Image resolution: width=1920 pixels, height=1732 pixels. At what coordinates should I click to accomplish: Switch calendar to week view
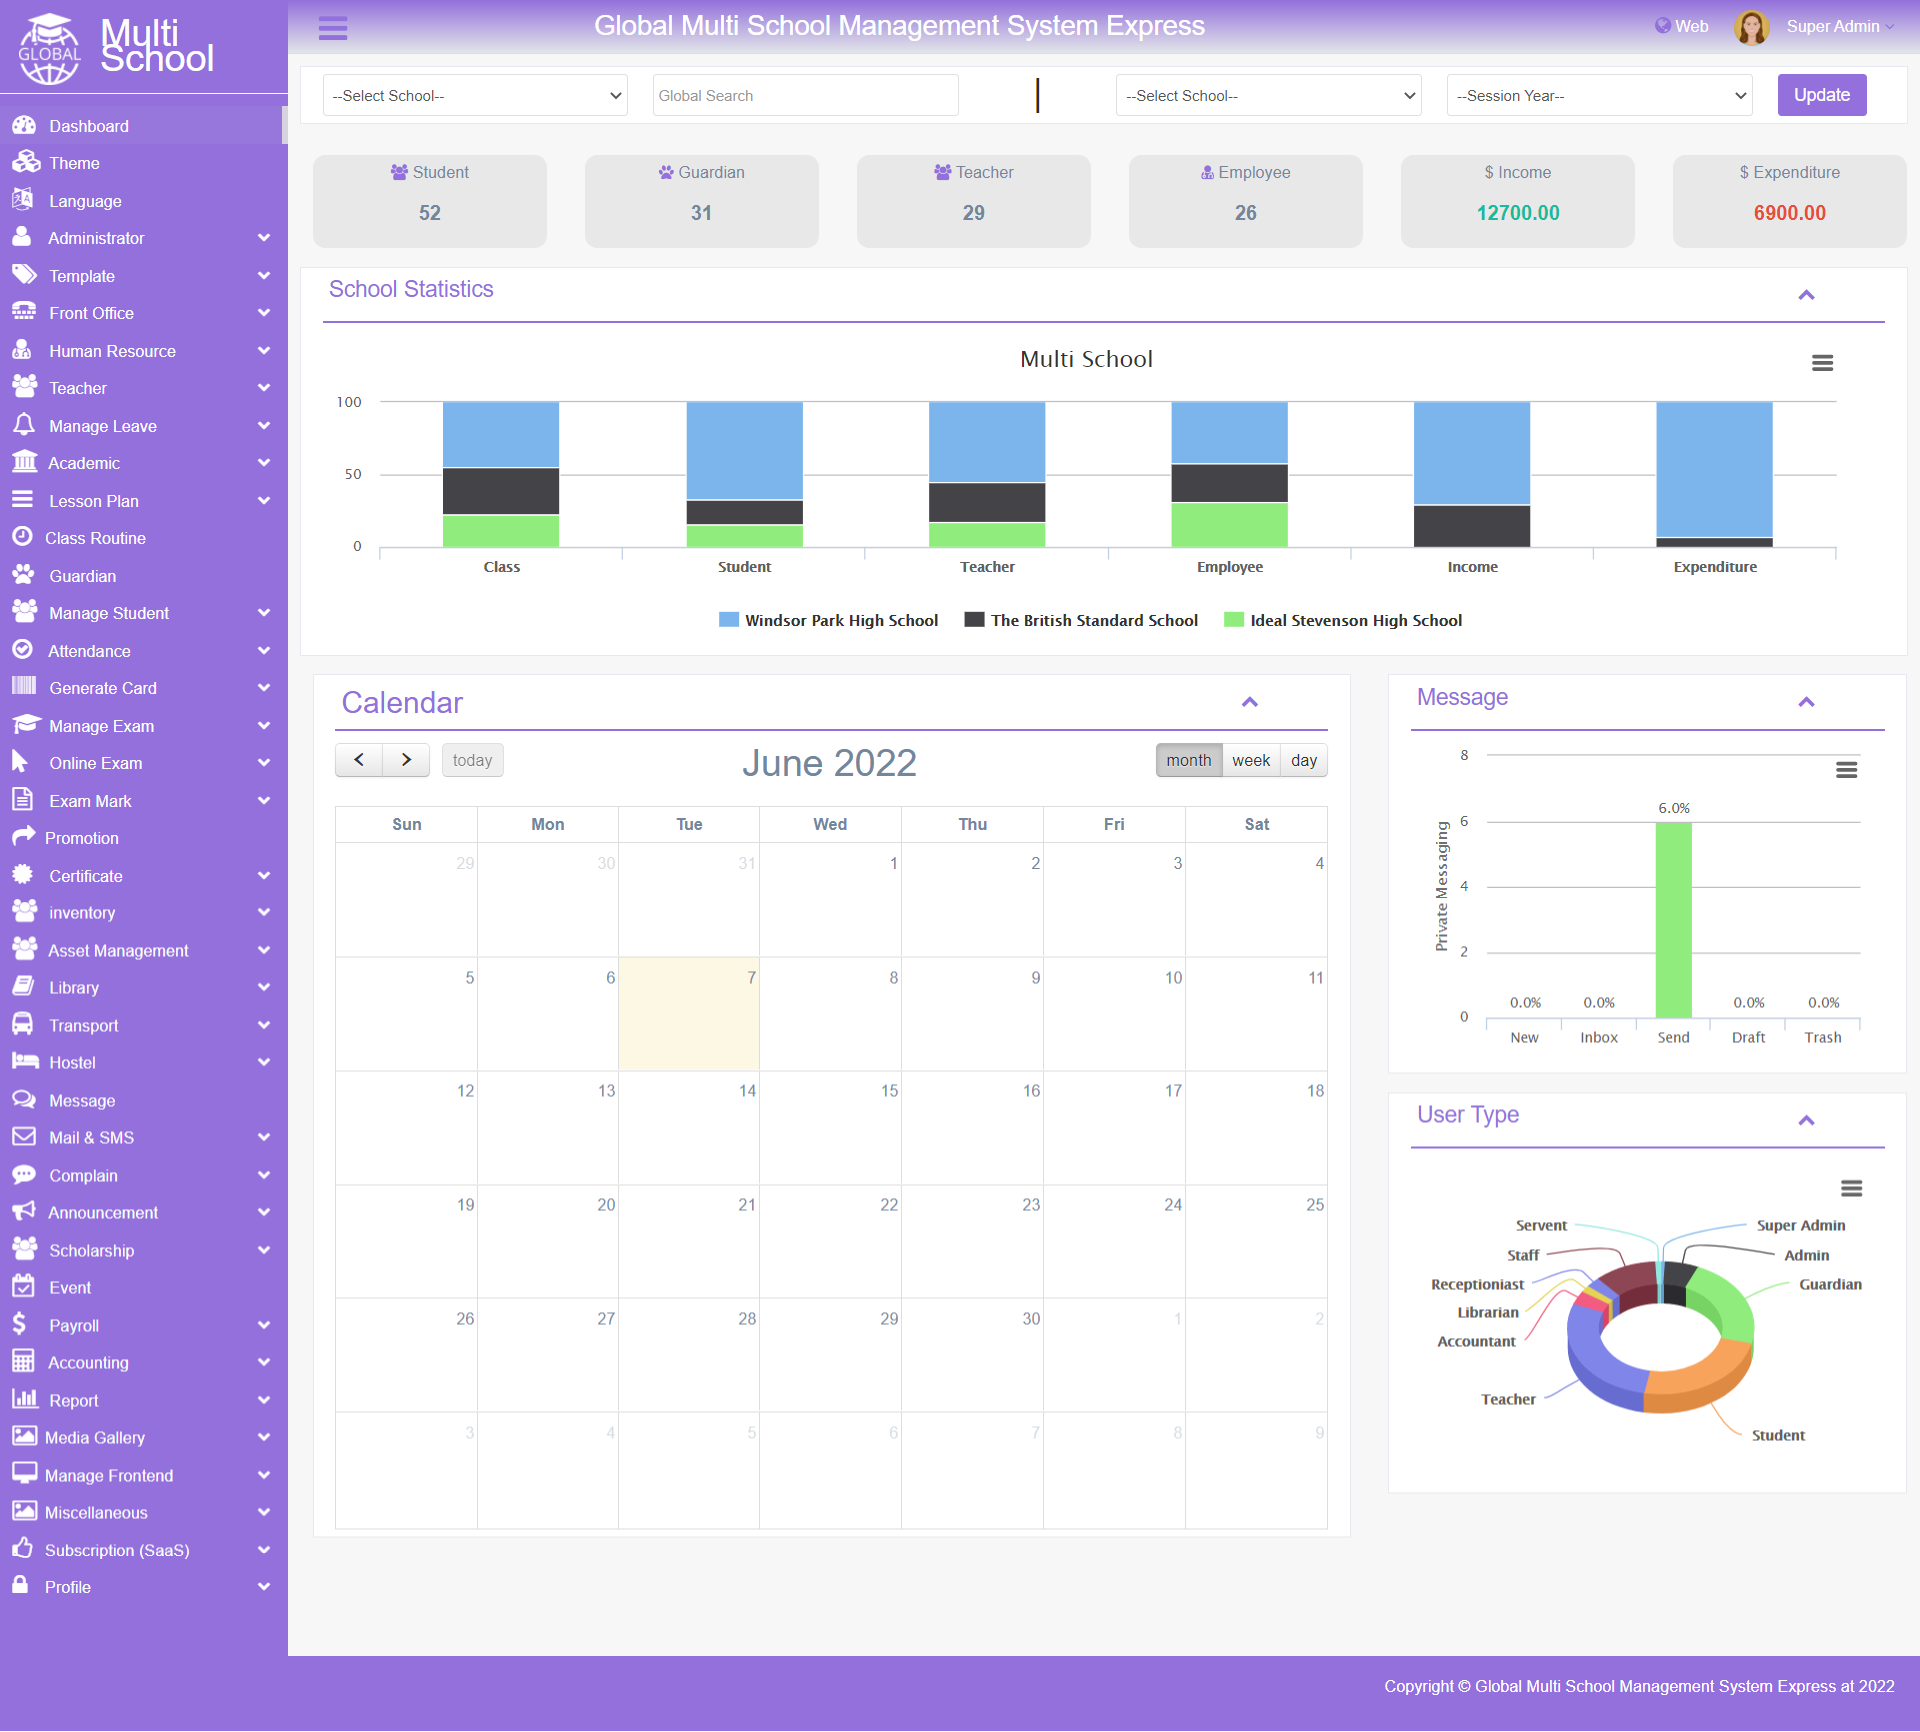pos(1251,760)
